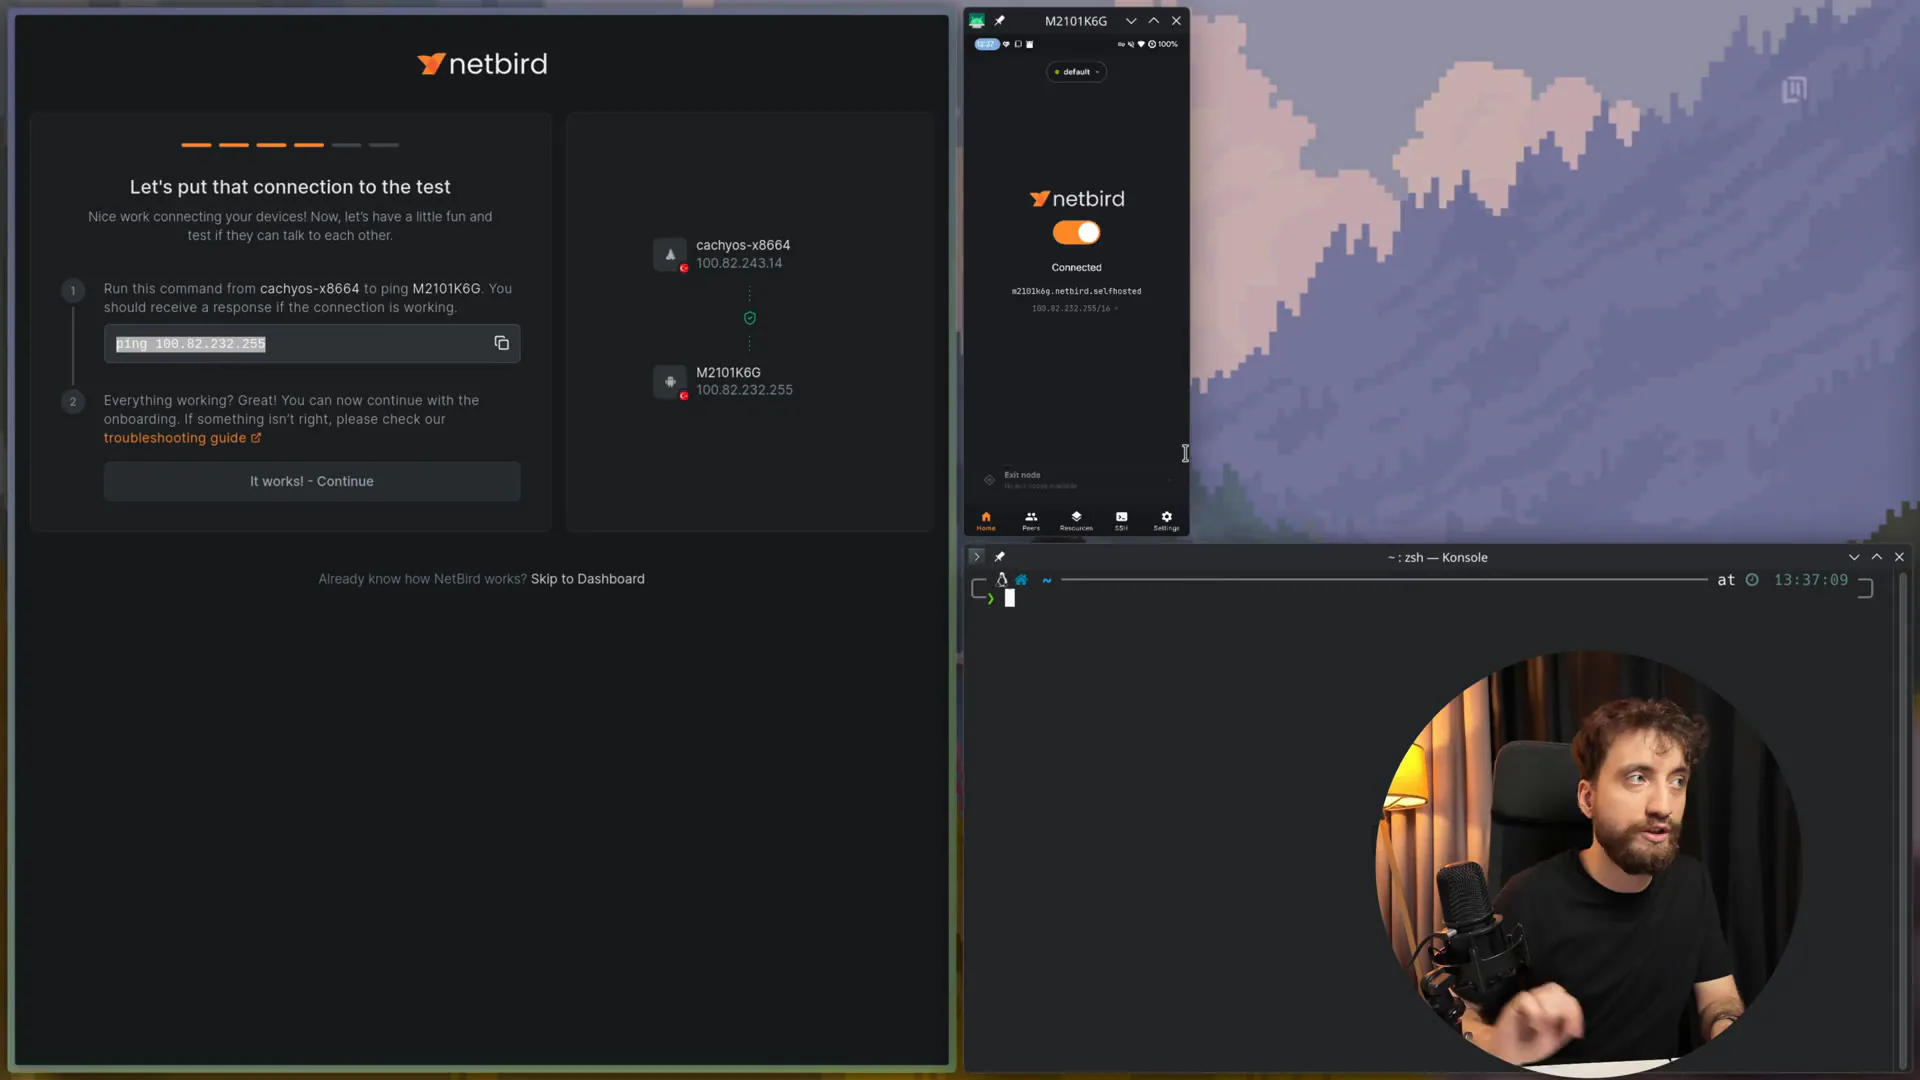Click 100.82.232.255 IP under M2101K6G
Screen dimensions: 1920x1080
pyautogui.click(x=744, y=390)
